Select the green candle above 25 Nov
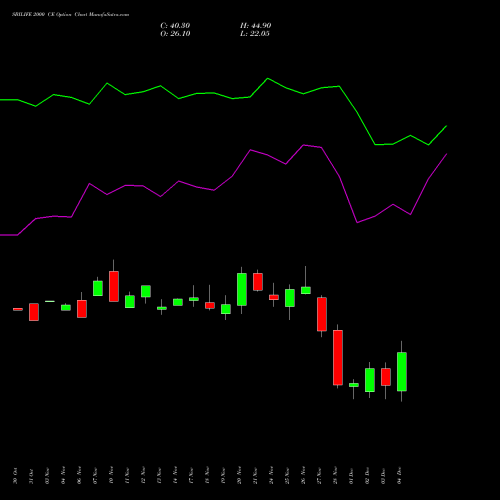This screenshot has width=500, height=500. [290, 298]
